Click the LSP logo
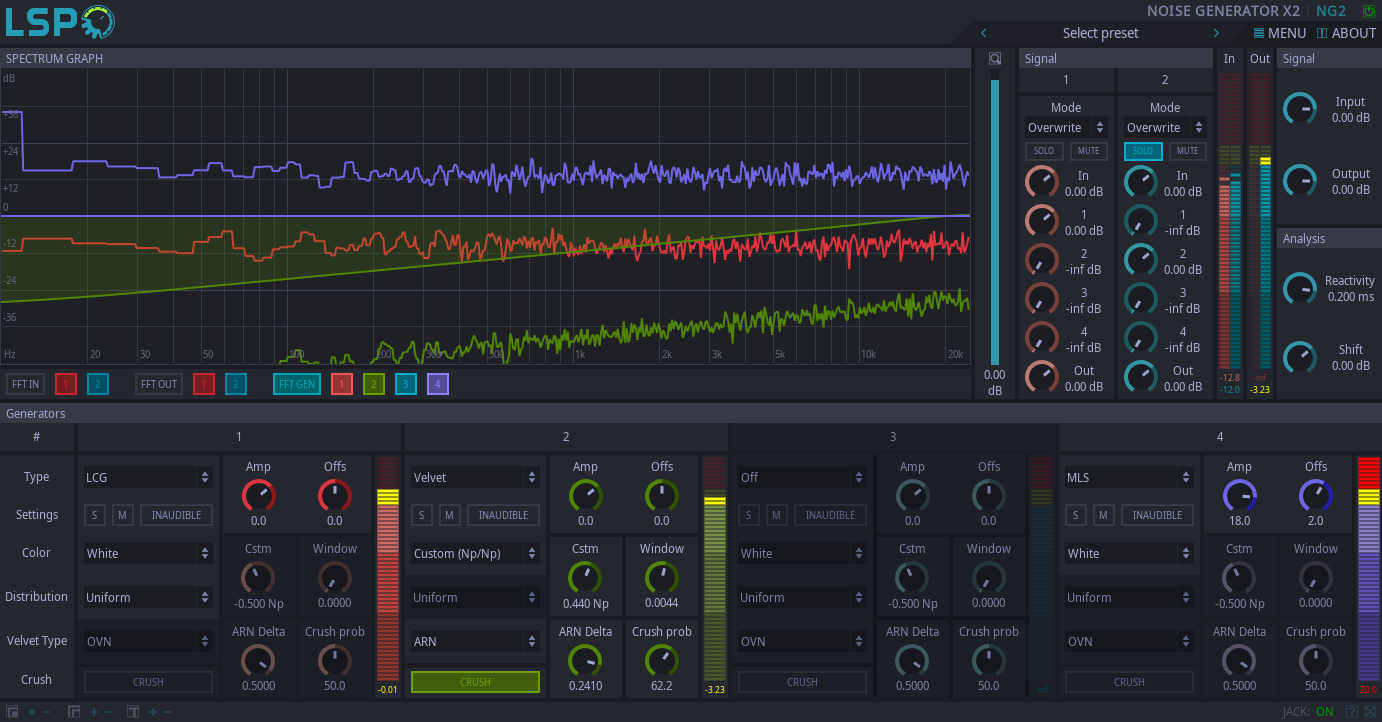This screenshot has width=1382, height=722. [60, 22]
